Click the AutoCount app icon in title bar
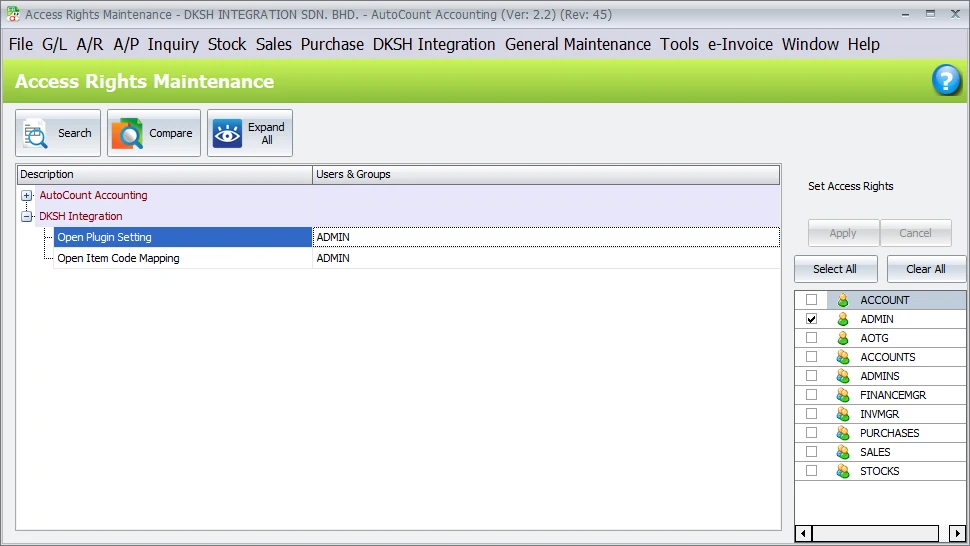 coord(12,14)
